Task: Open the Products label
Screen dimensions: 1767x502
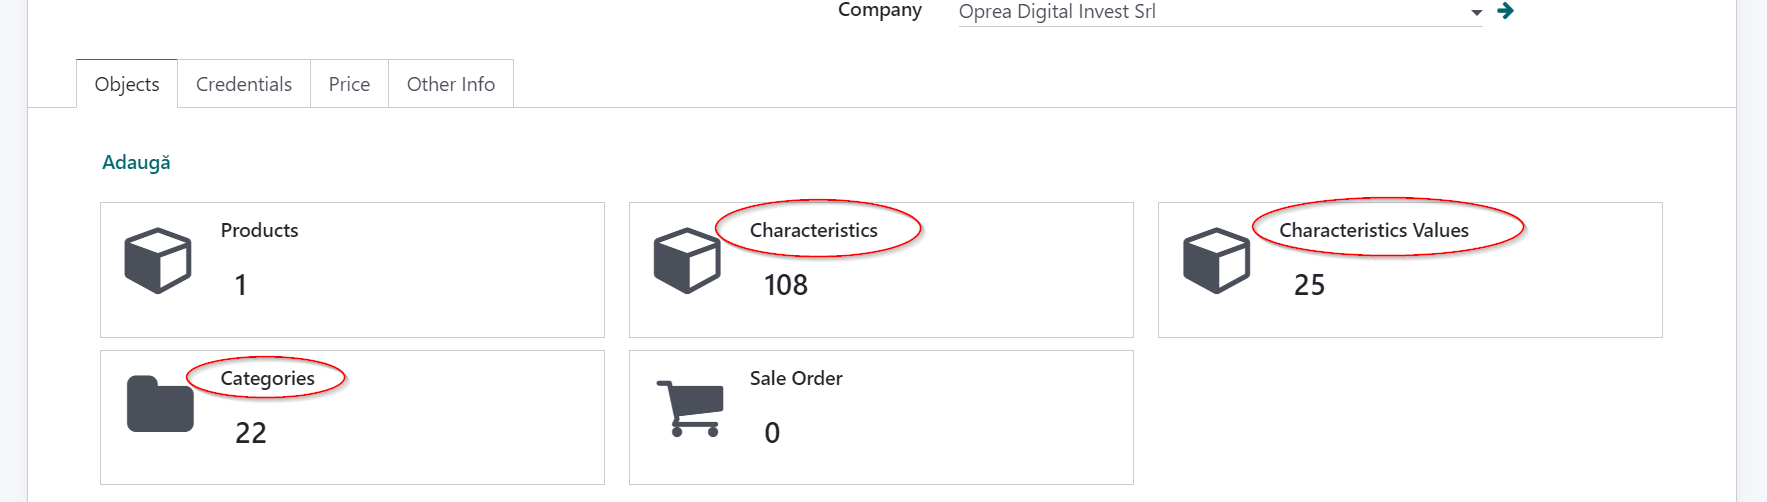Action: tap(259, 230)
